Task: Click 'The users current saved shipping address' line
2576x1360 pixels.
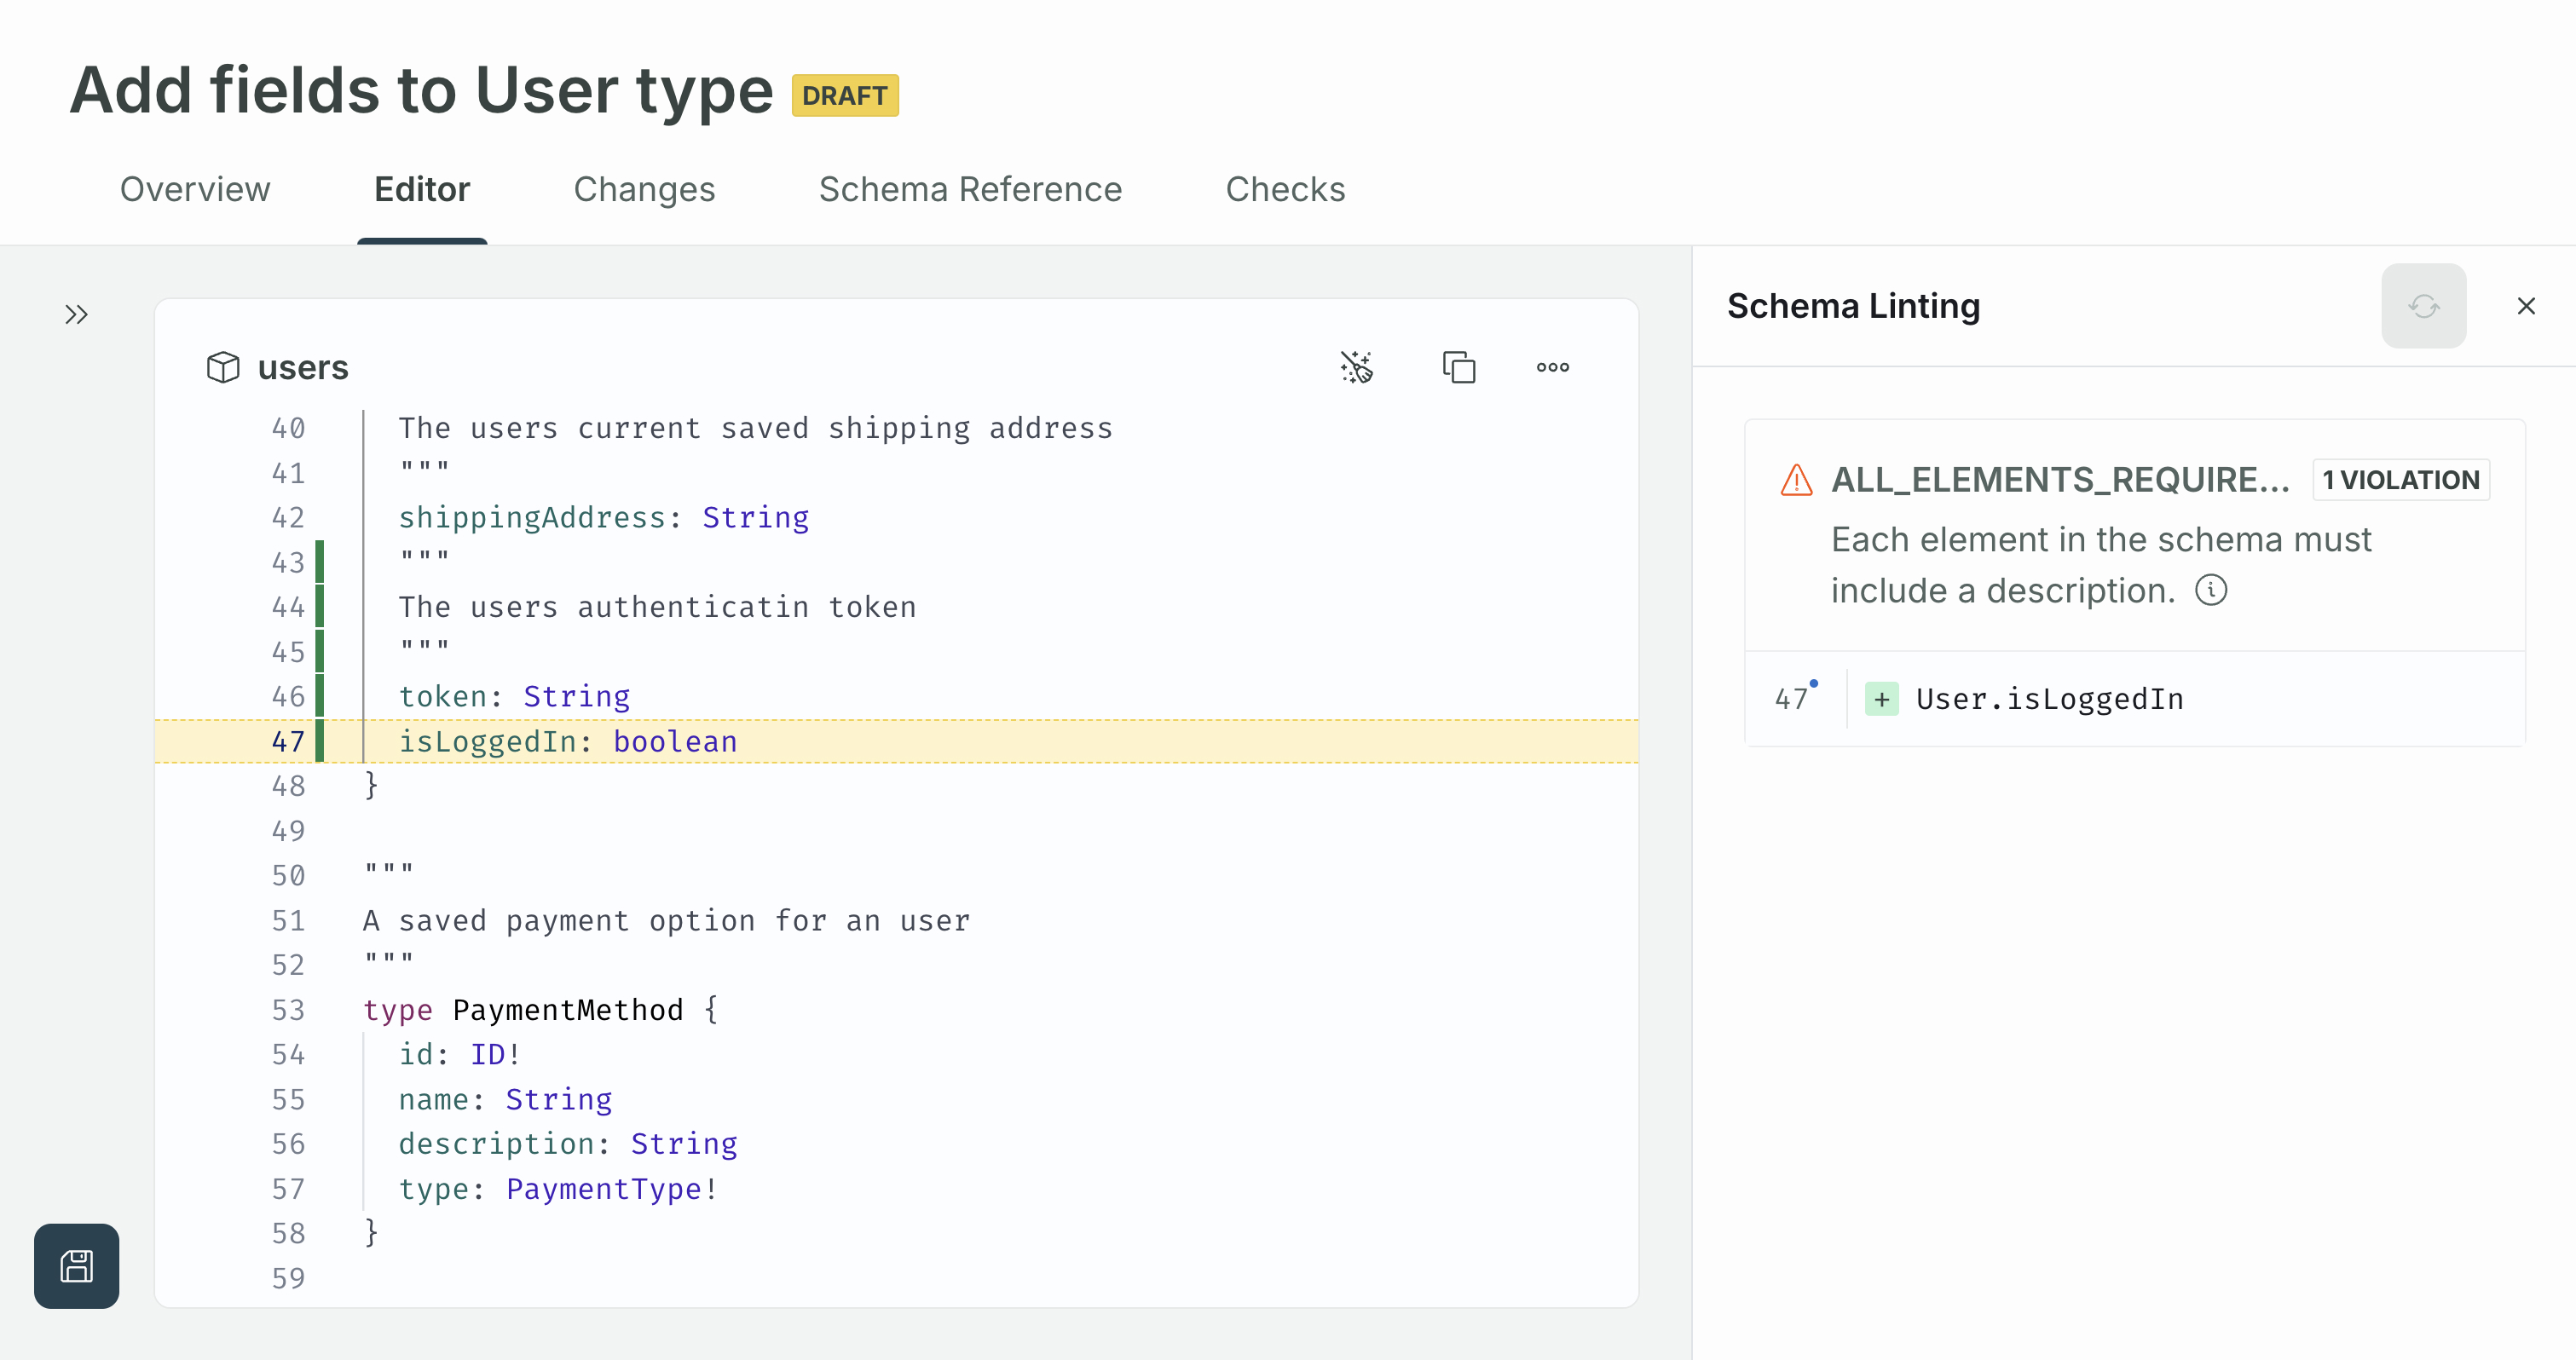Action: (x=755, y=428)
